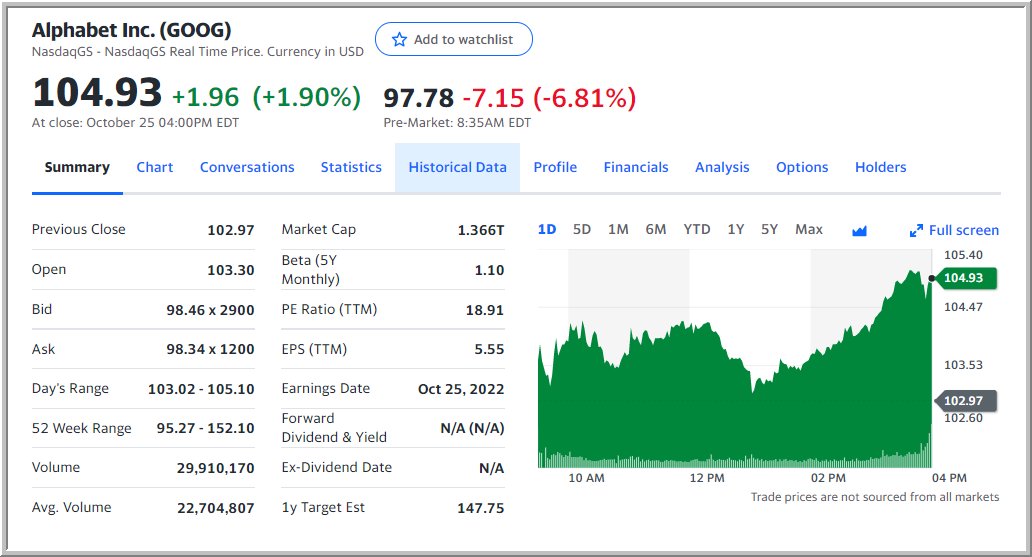Switch chart to 6M range

tap(656, 229)
